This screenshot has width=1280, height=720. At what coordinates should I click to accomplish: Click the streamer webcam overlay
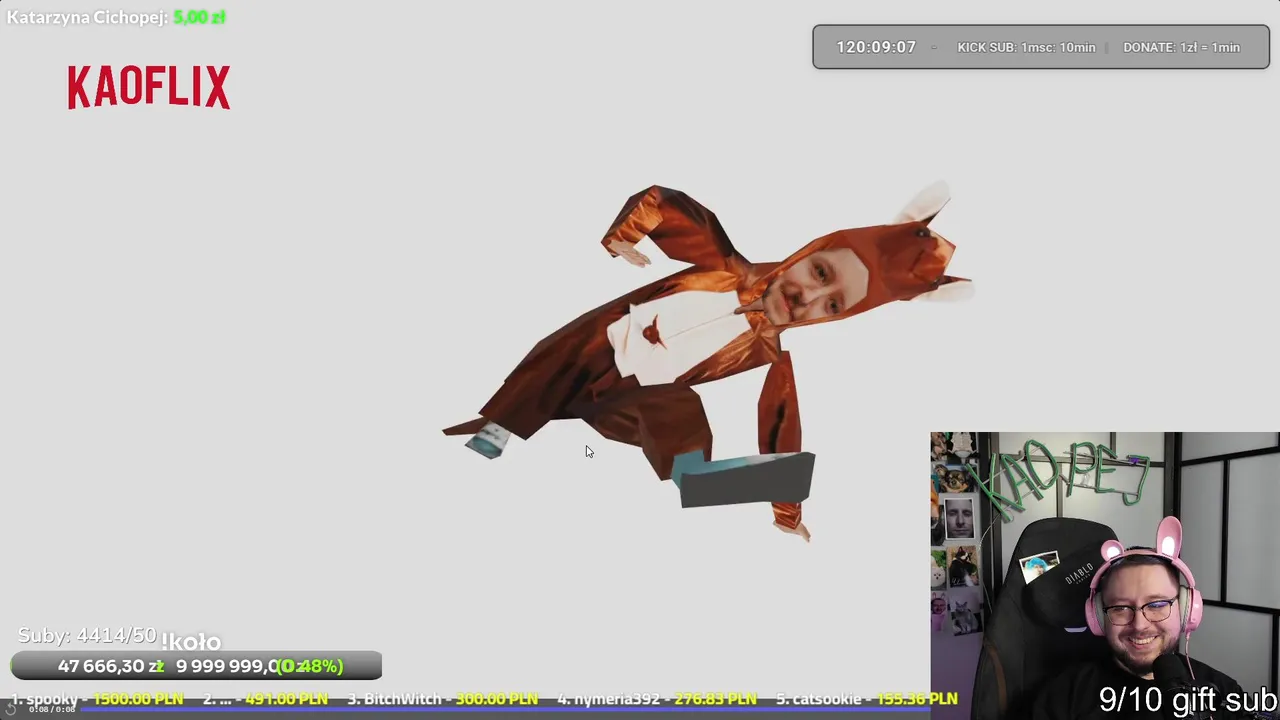[1105, 576]
